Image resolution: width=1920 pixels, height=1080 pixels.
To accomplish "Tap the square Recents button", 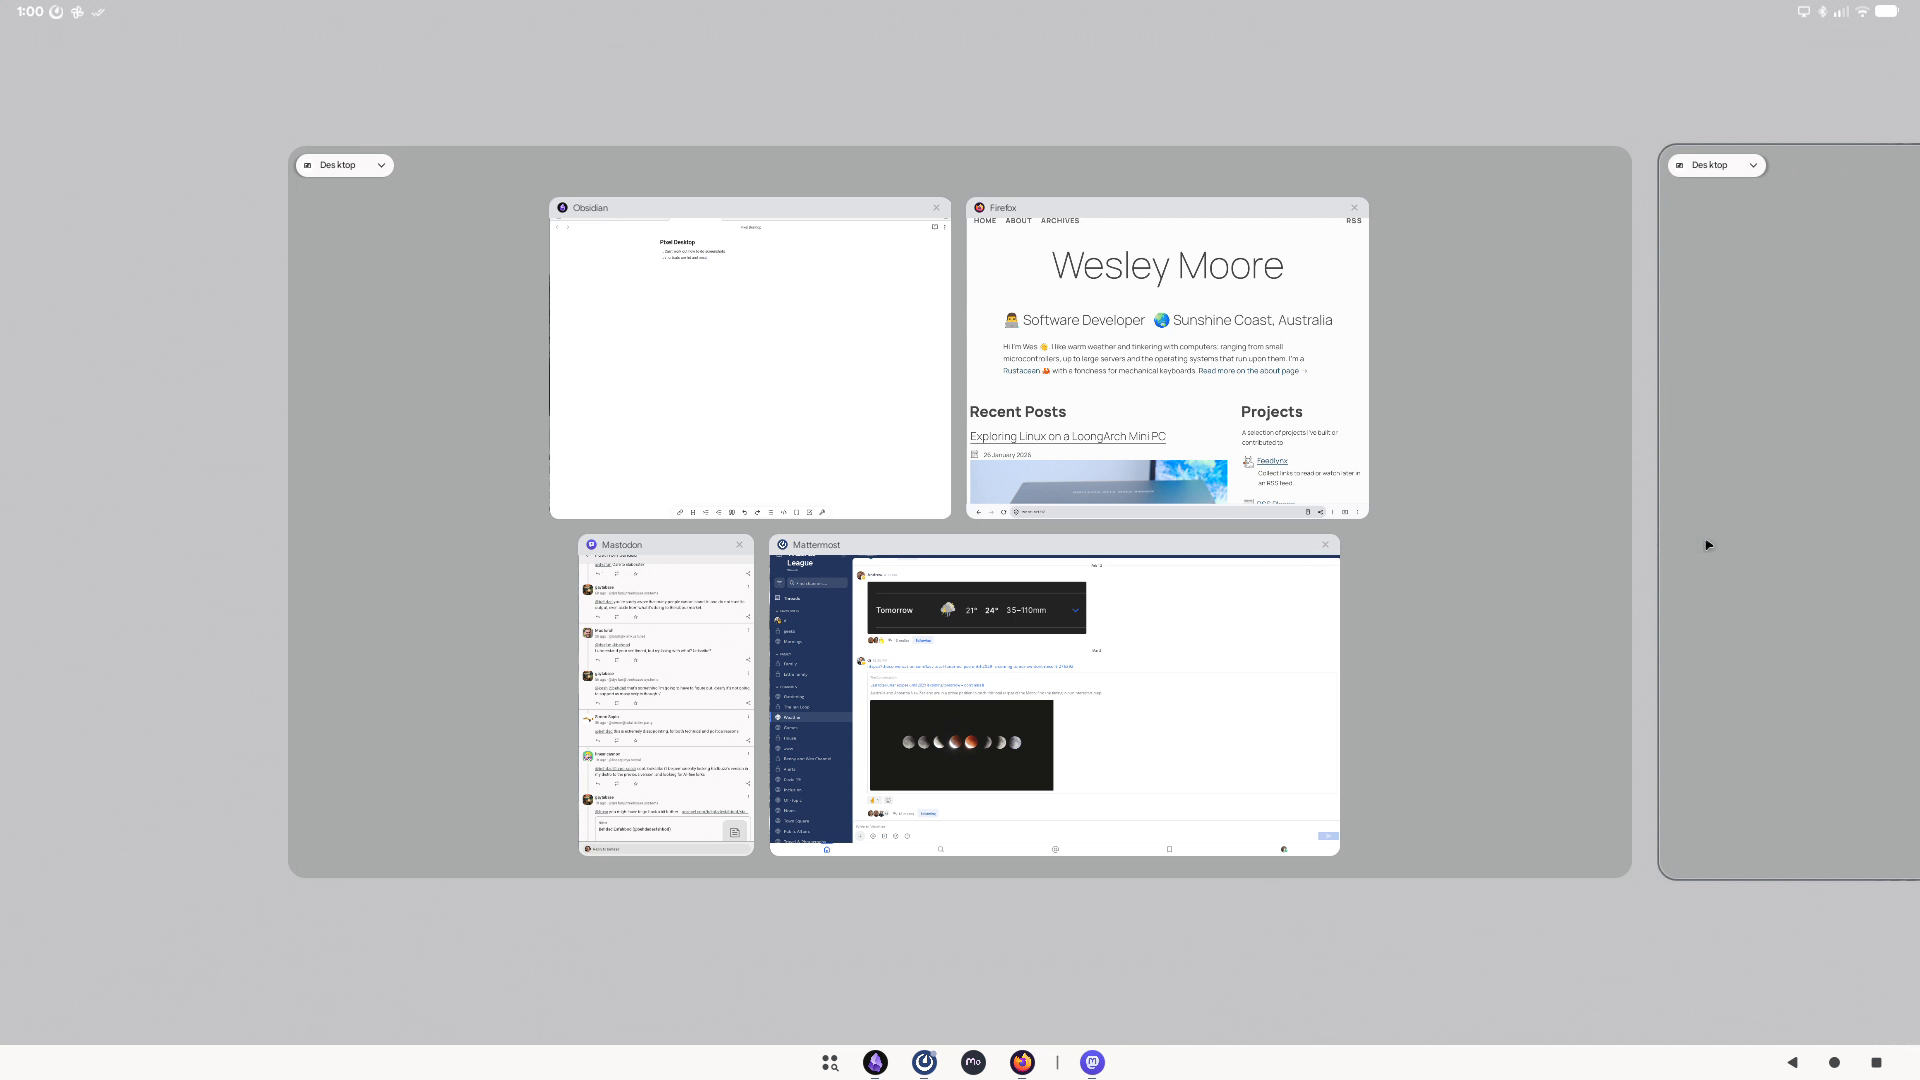I will (1876, 1062).
